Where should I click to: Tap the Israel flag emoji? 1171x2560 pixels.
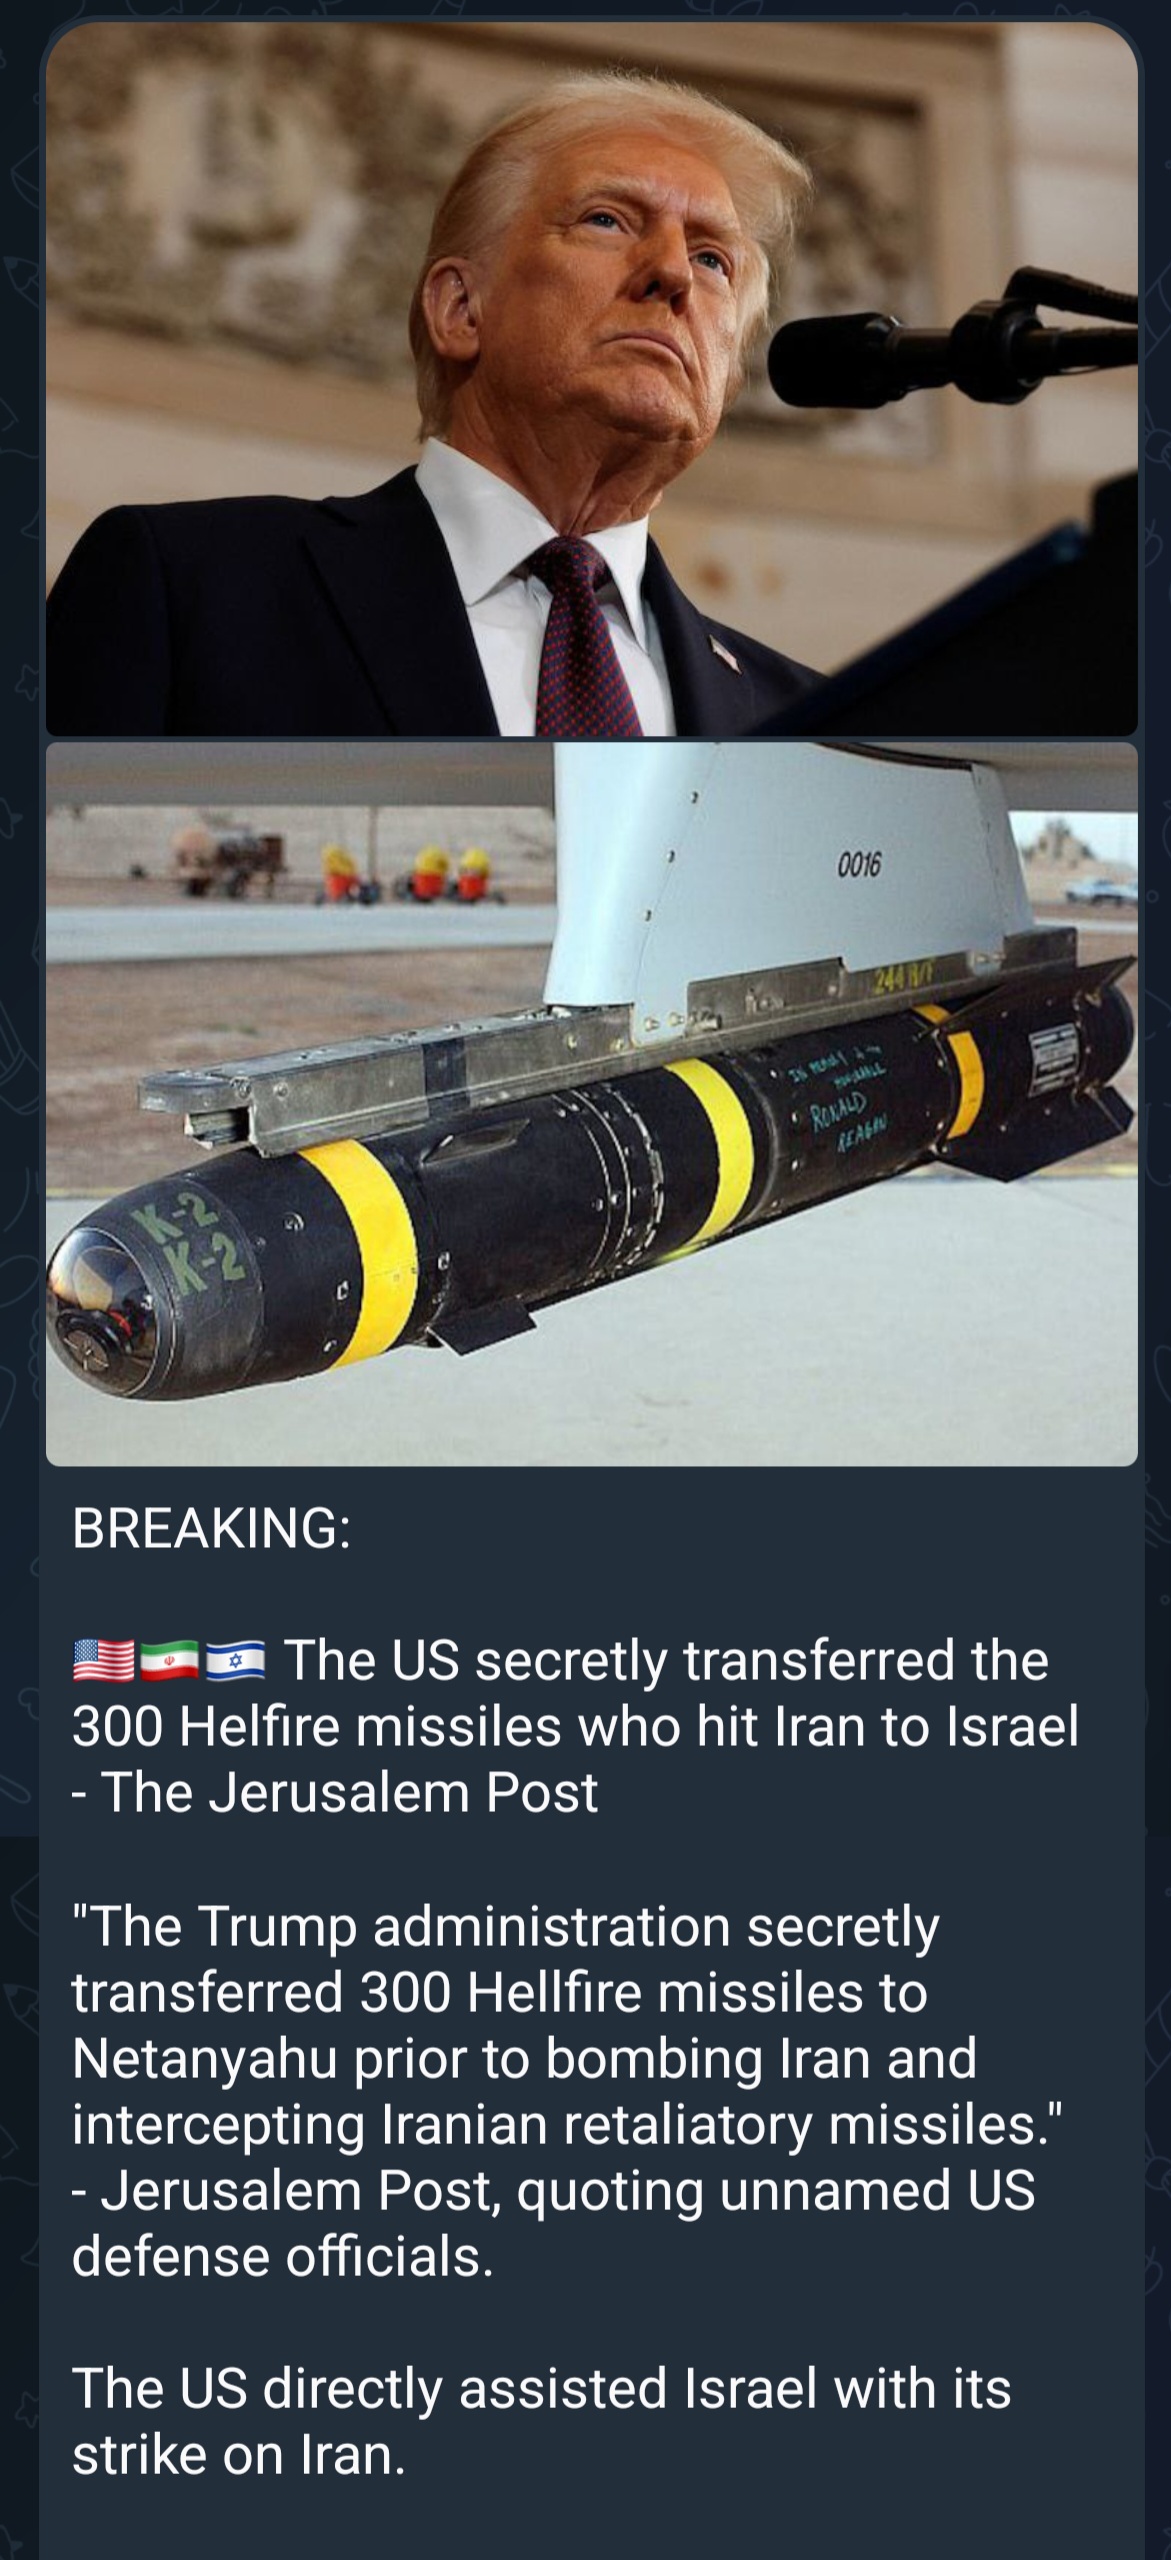235,1662
